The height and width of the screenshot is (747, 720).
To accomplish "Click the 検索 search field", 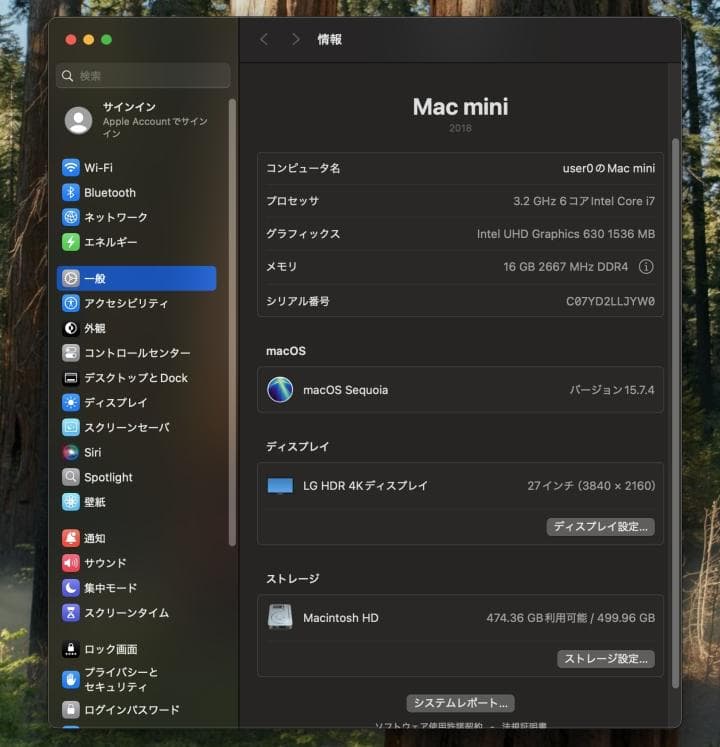I will (x=143, y=76).
